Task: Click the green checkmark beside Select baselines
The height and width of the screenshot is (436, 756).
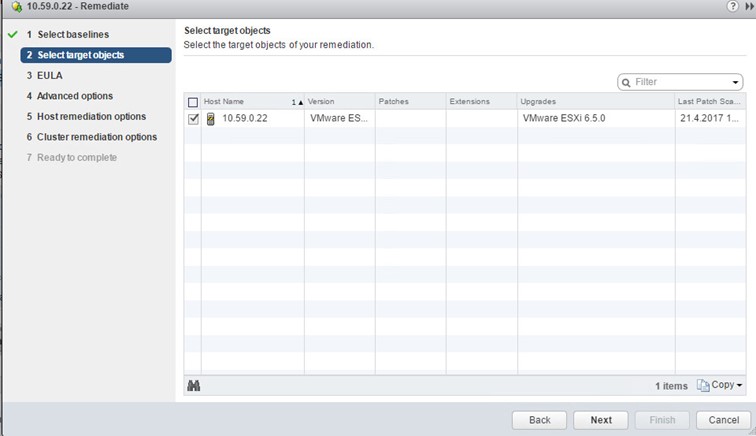Action: click(x=13, y=34)
